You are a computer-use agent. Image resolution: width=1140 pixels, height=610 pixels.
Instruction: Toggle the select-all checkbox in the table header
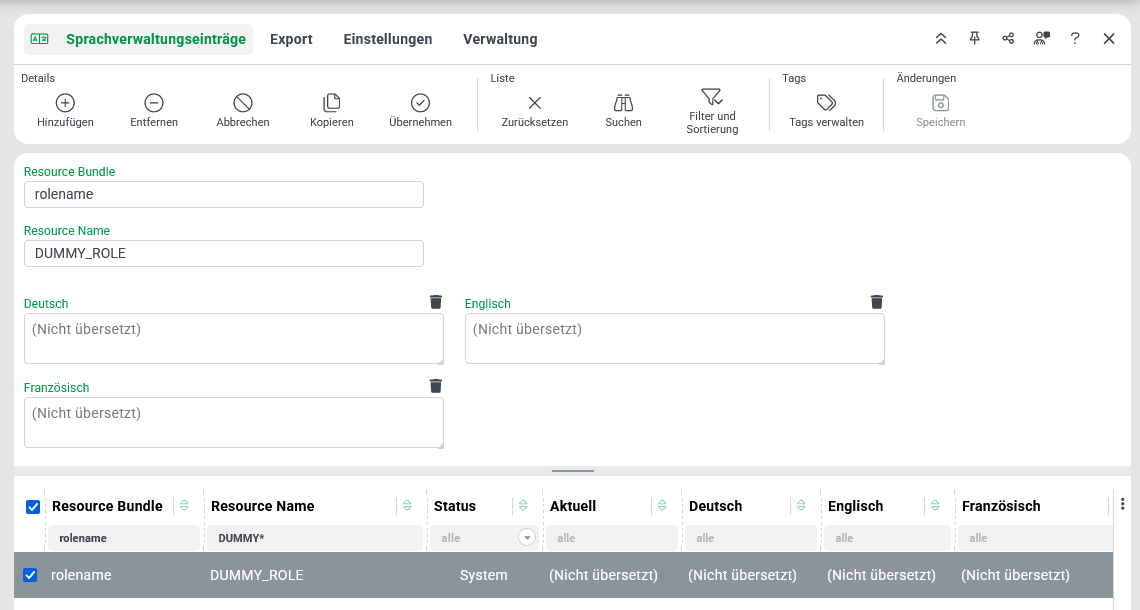click(x=33, y=507)
